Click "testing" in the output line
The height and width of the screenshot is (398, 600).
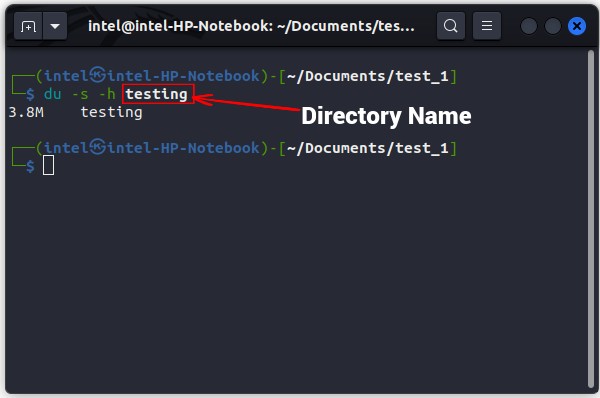coord(111,113)
